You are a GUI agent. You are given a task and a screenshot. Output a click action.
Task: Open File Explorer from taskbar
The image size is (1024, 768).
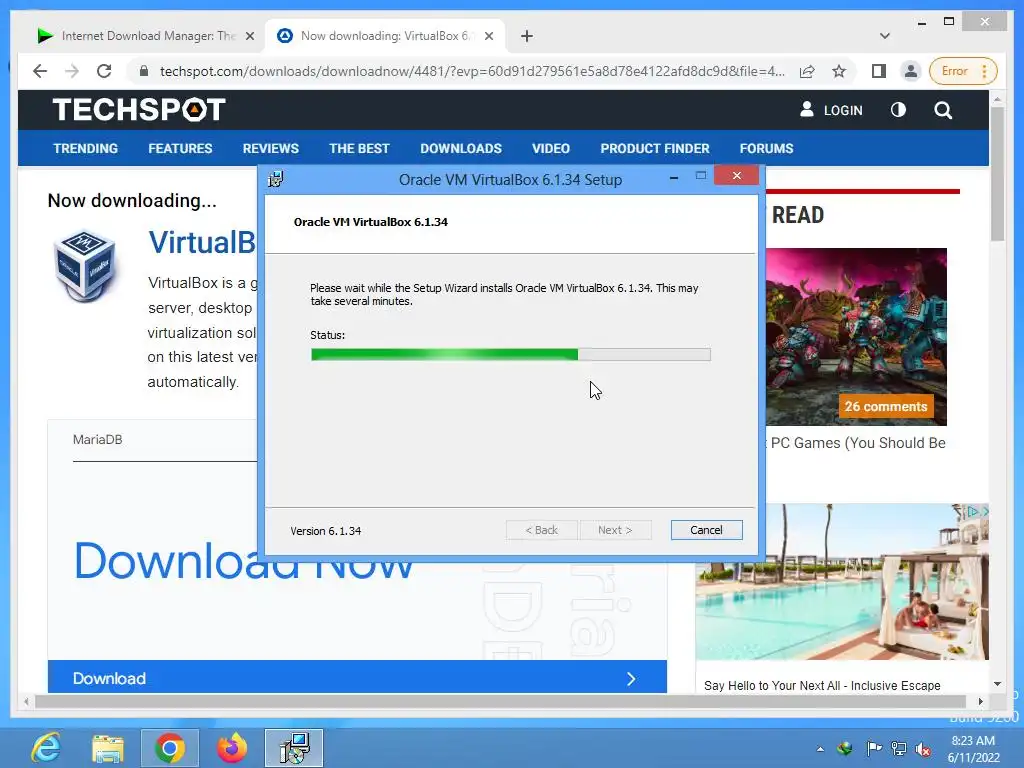[108, 748]
